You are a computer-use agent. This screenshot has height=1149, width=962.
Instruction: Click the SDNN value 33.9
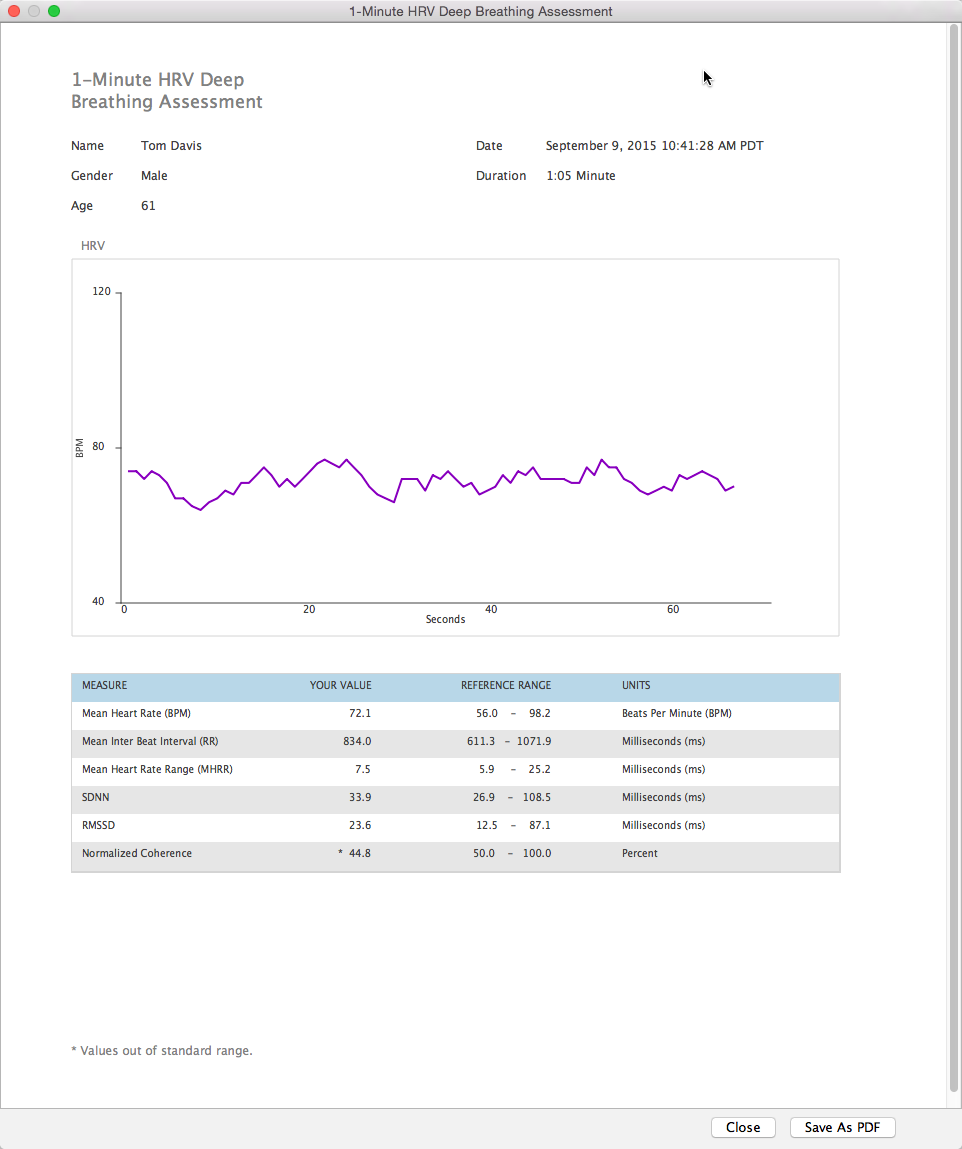click(360, 797)
